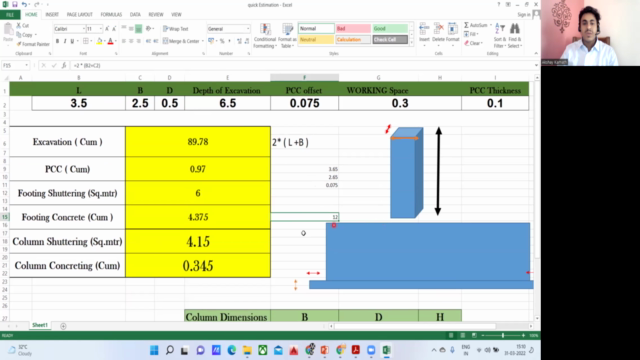This screenshot has width=640, height=360.
Task: Click the formula bar input field
Action: tap(302, 65)
